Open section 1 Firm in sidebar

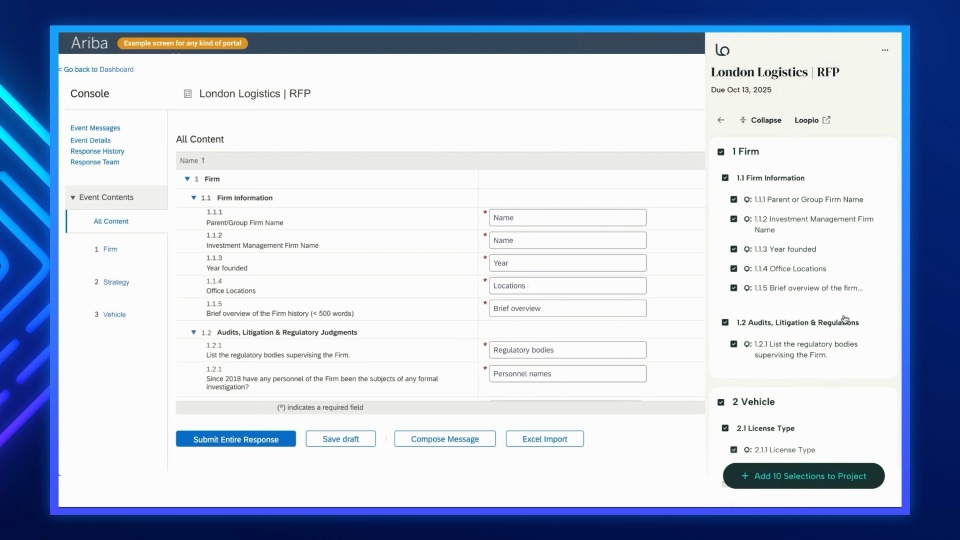(x=110, y=249)
